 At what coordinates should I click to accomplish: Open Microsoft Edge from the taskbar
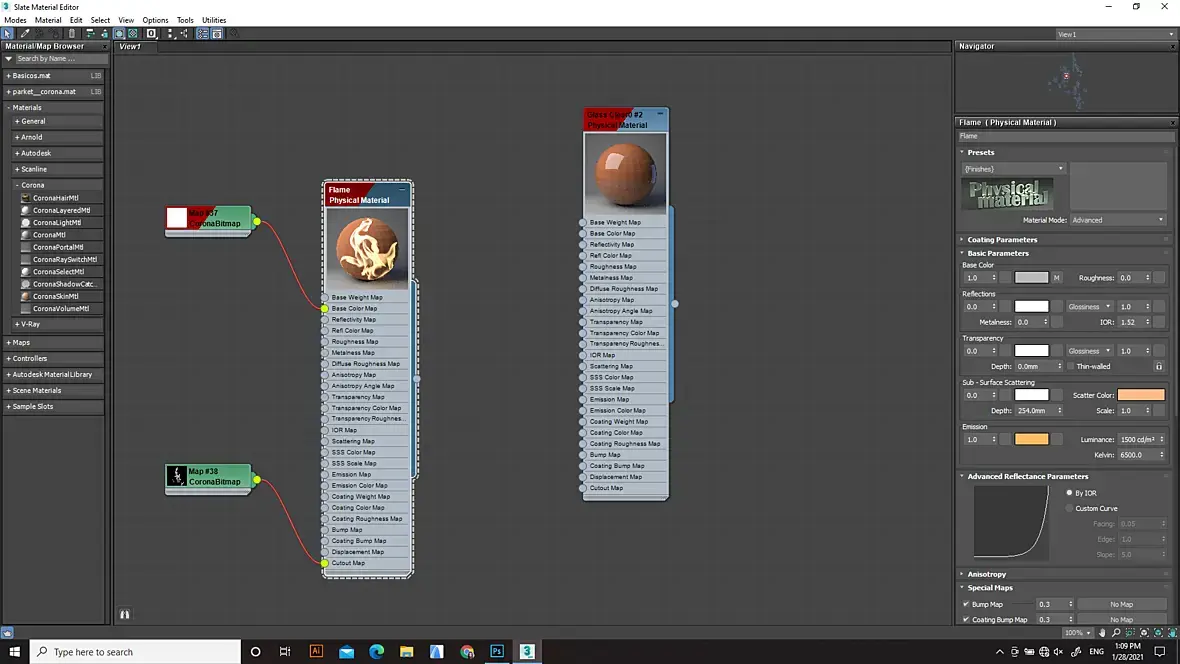coord(376,651)
